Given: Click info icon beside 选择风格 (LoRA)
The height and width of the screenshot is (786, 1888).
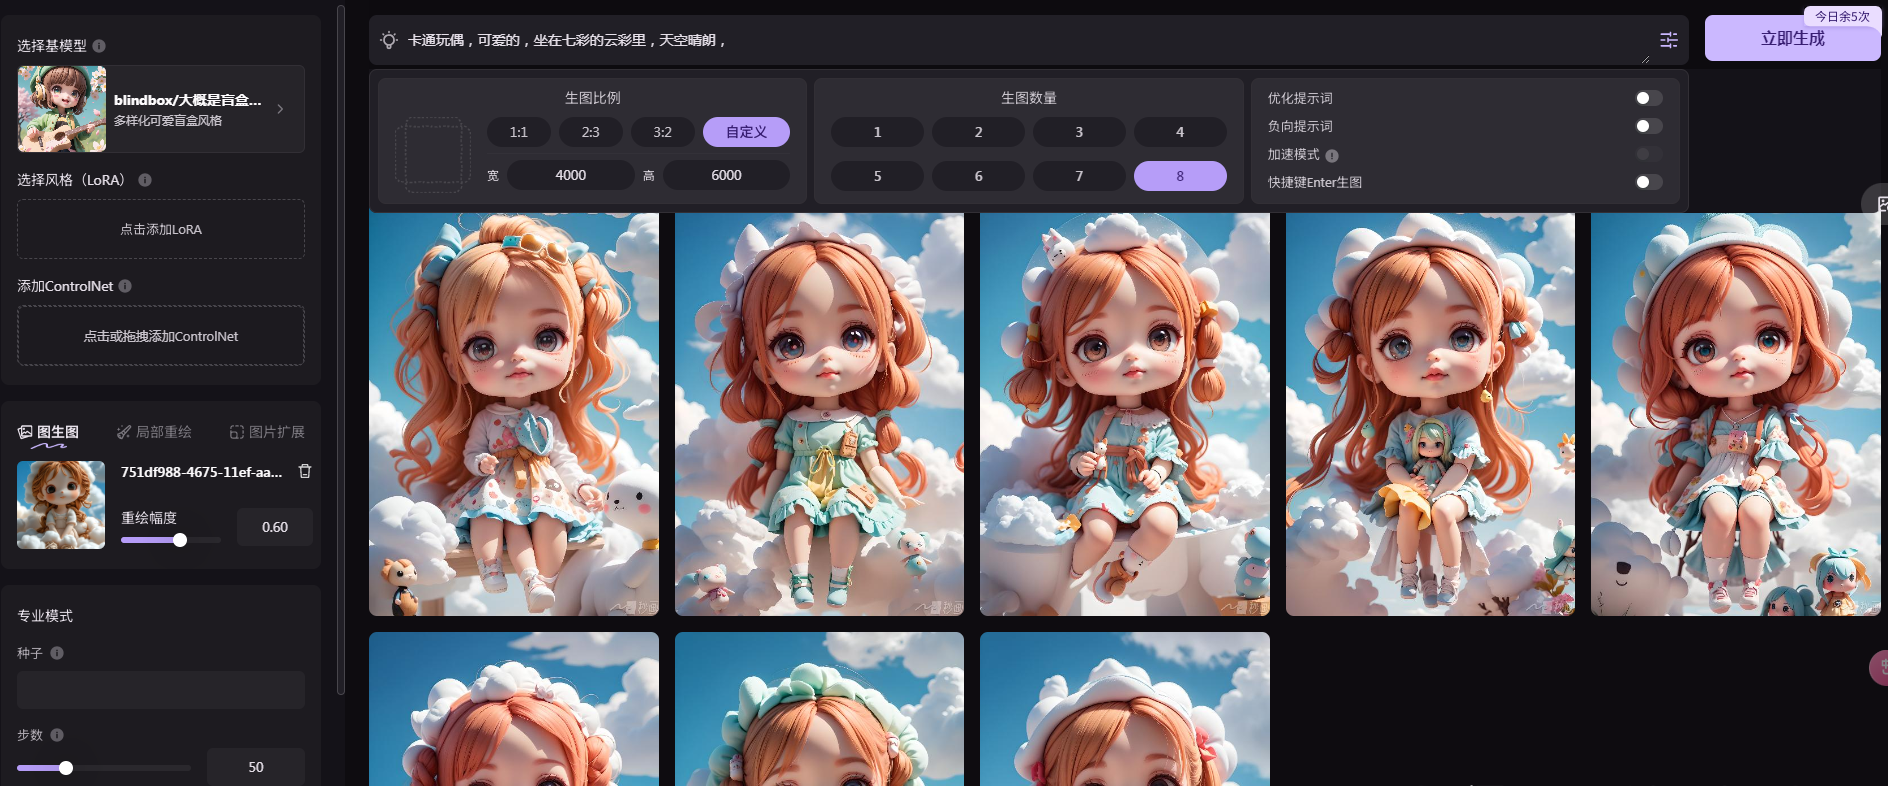Looking at the screenshot, I should pos(145,180).
